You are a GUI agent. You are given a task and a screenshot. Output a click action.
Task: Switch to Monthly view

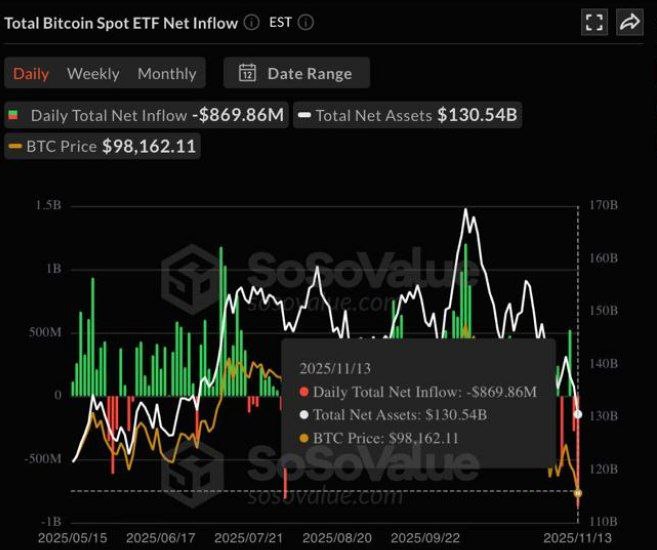tap(167, 73)
